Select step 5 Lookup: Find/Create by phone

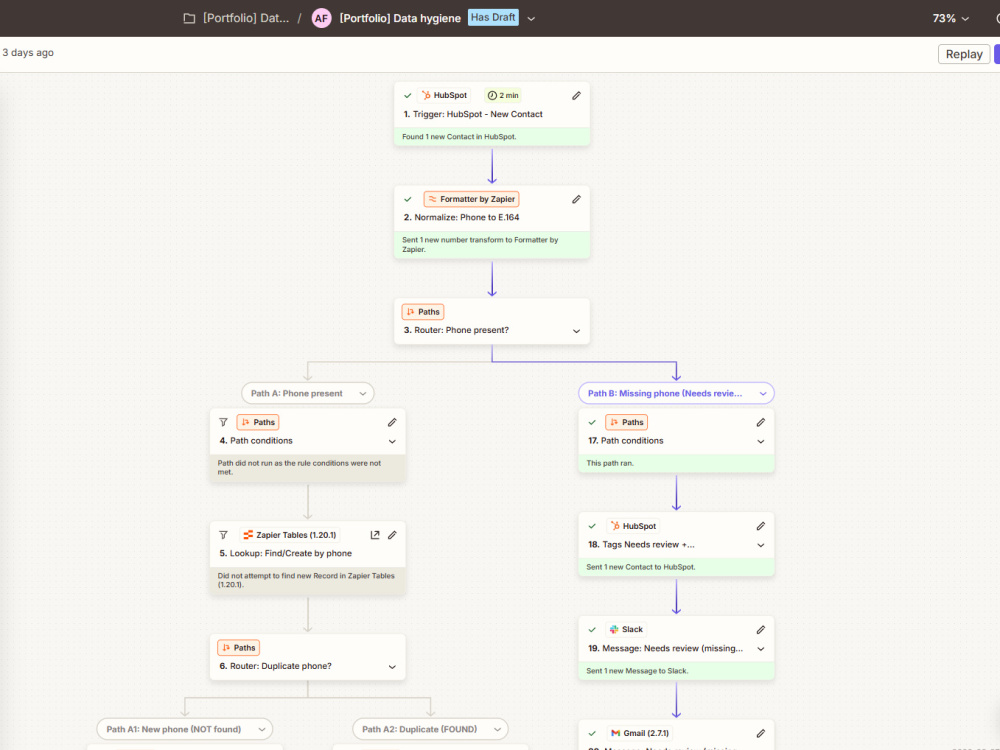[307, 559]
